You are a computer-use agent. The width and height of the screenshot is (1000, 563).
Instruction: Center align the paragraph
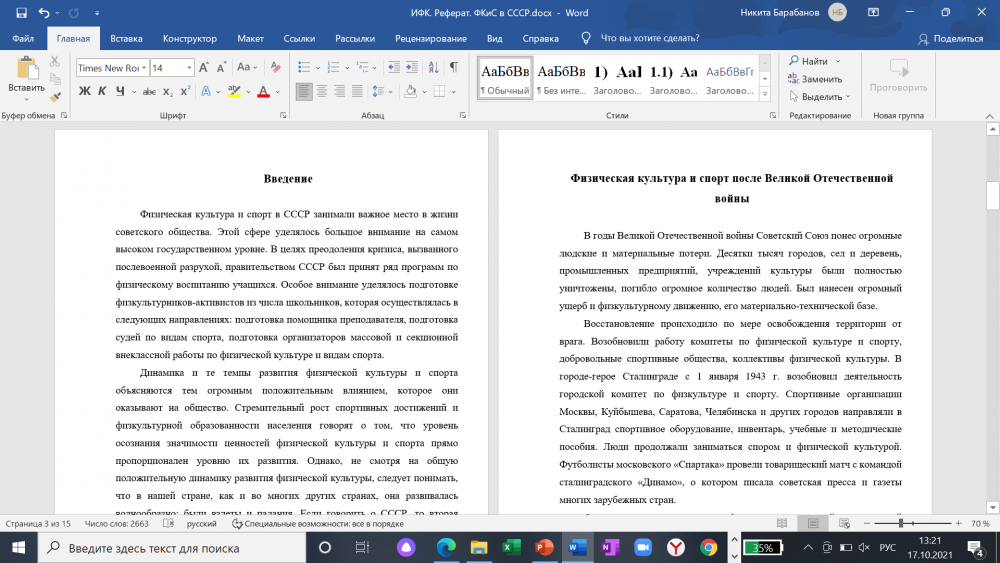point(321,91)
